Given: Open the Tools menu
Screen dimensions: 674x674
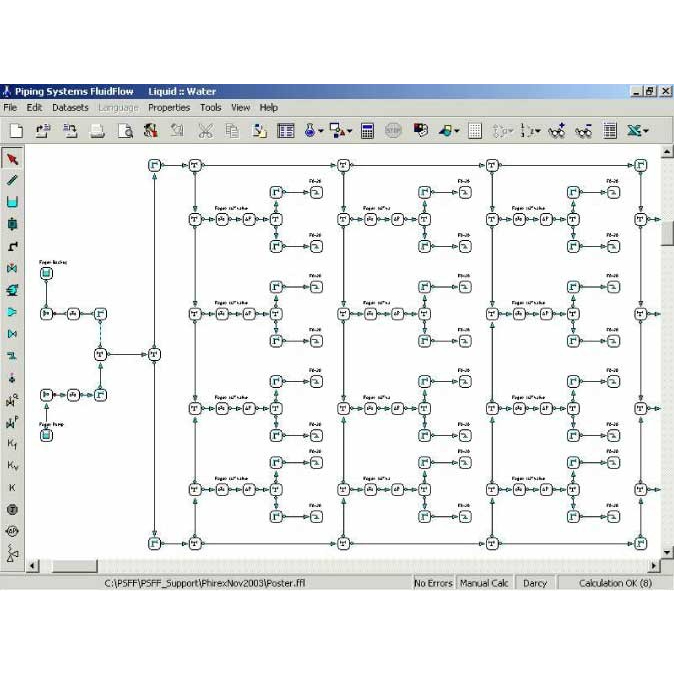Looking at the screenshot, I should pos(210,107).
